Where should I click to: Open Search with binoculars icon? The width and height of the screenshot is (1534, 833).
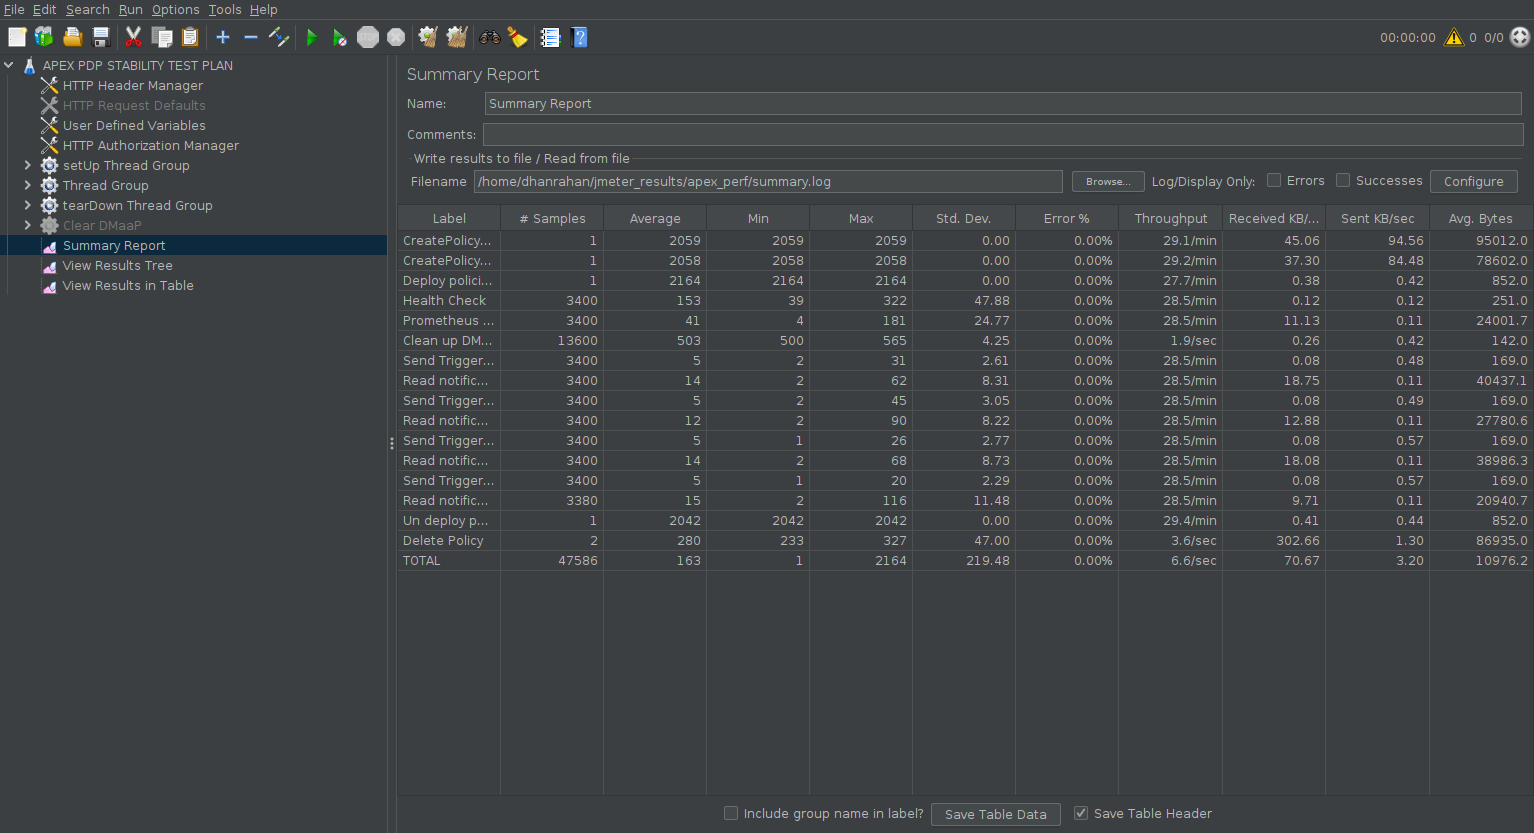[x=490, y=37]
